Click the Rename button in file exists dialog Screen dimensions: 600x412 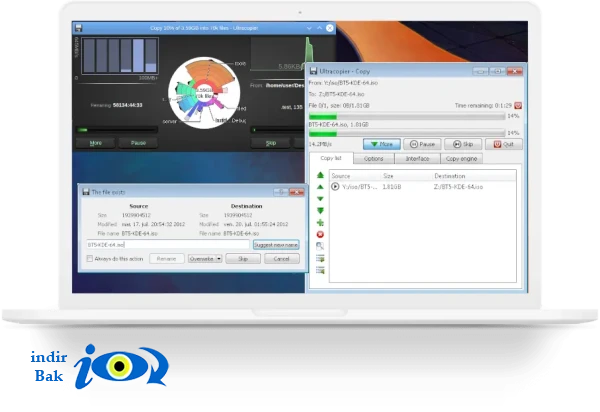click(x=166, y=259)
